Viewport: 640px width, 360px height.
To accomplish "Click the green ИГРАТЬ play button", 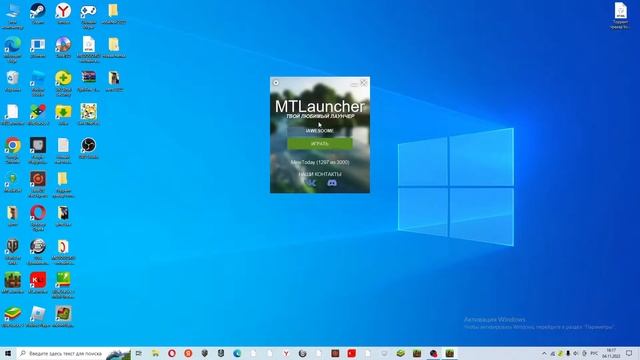I will 320,144.
